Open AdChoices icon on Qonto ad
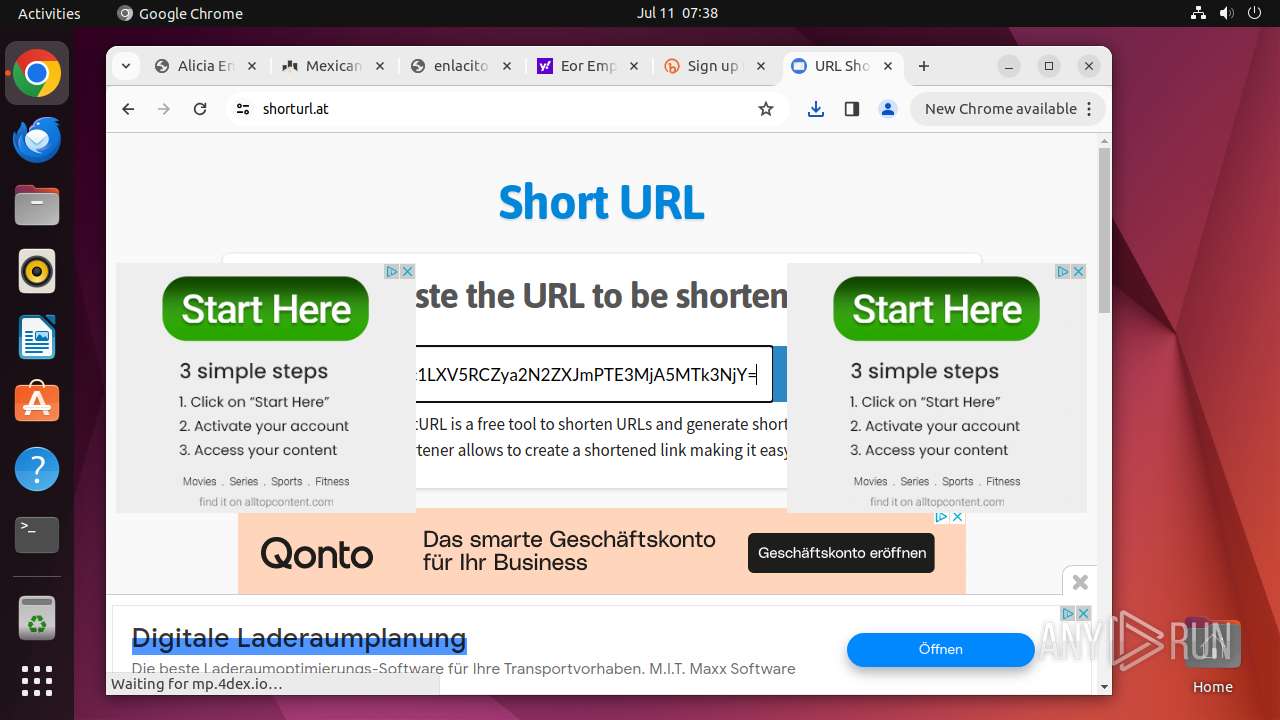This screenshot has width=1280, height=720. click(941, 517)
